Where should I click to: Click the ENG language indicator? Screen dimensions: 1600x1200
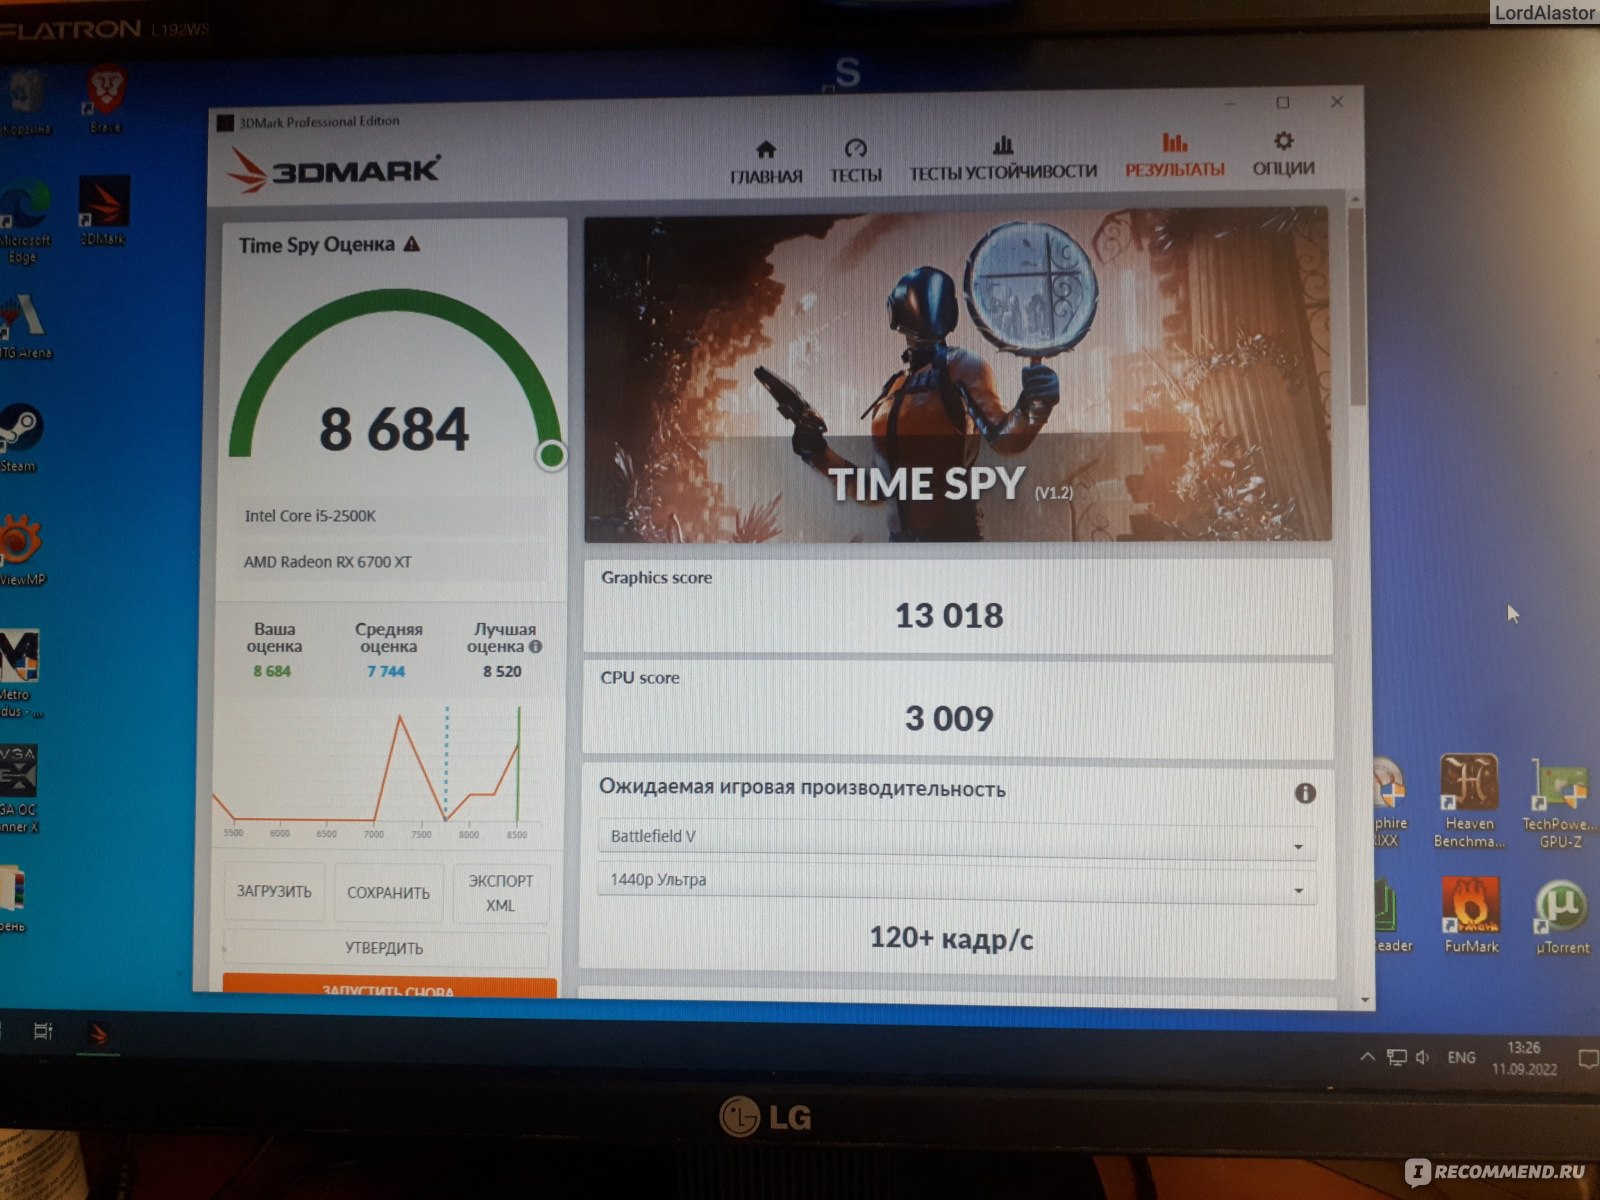(1461, 1057)
